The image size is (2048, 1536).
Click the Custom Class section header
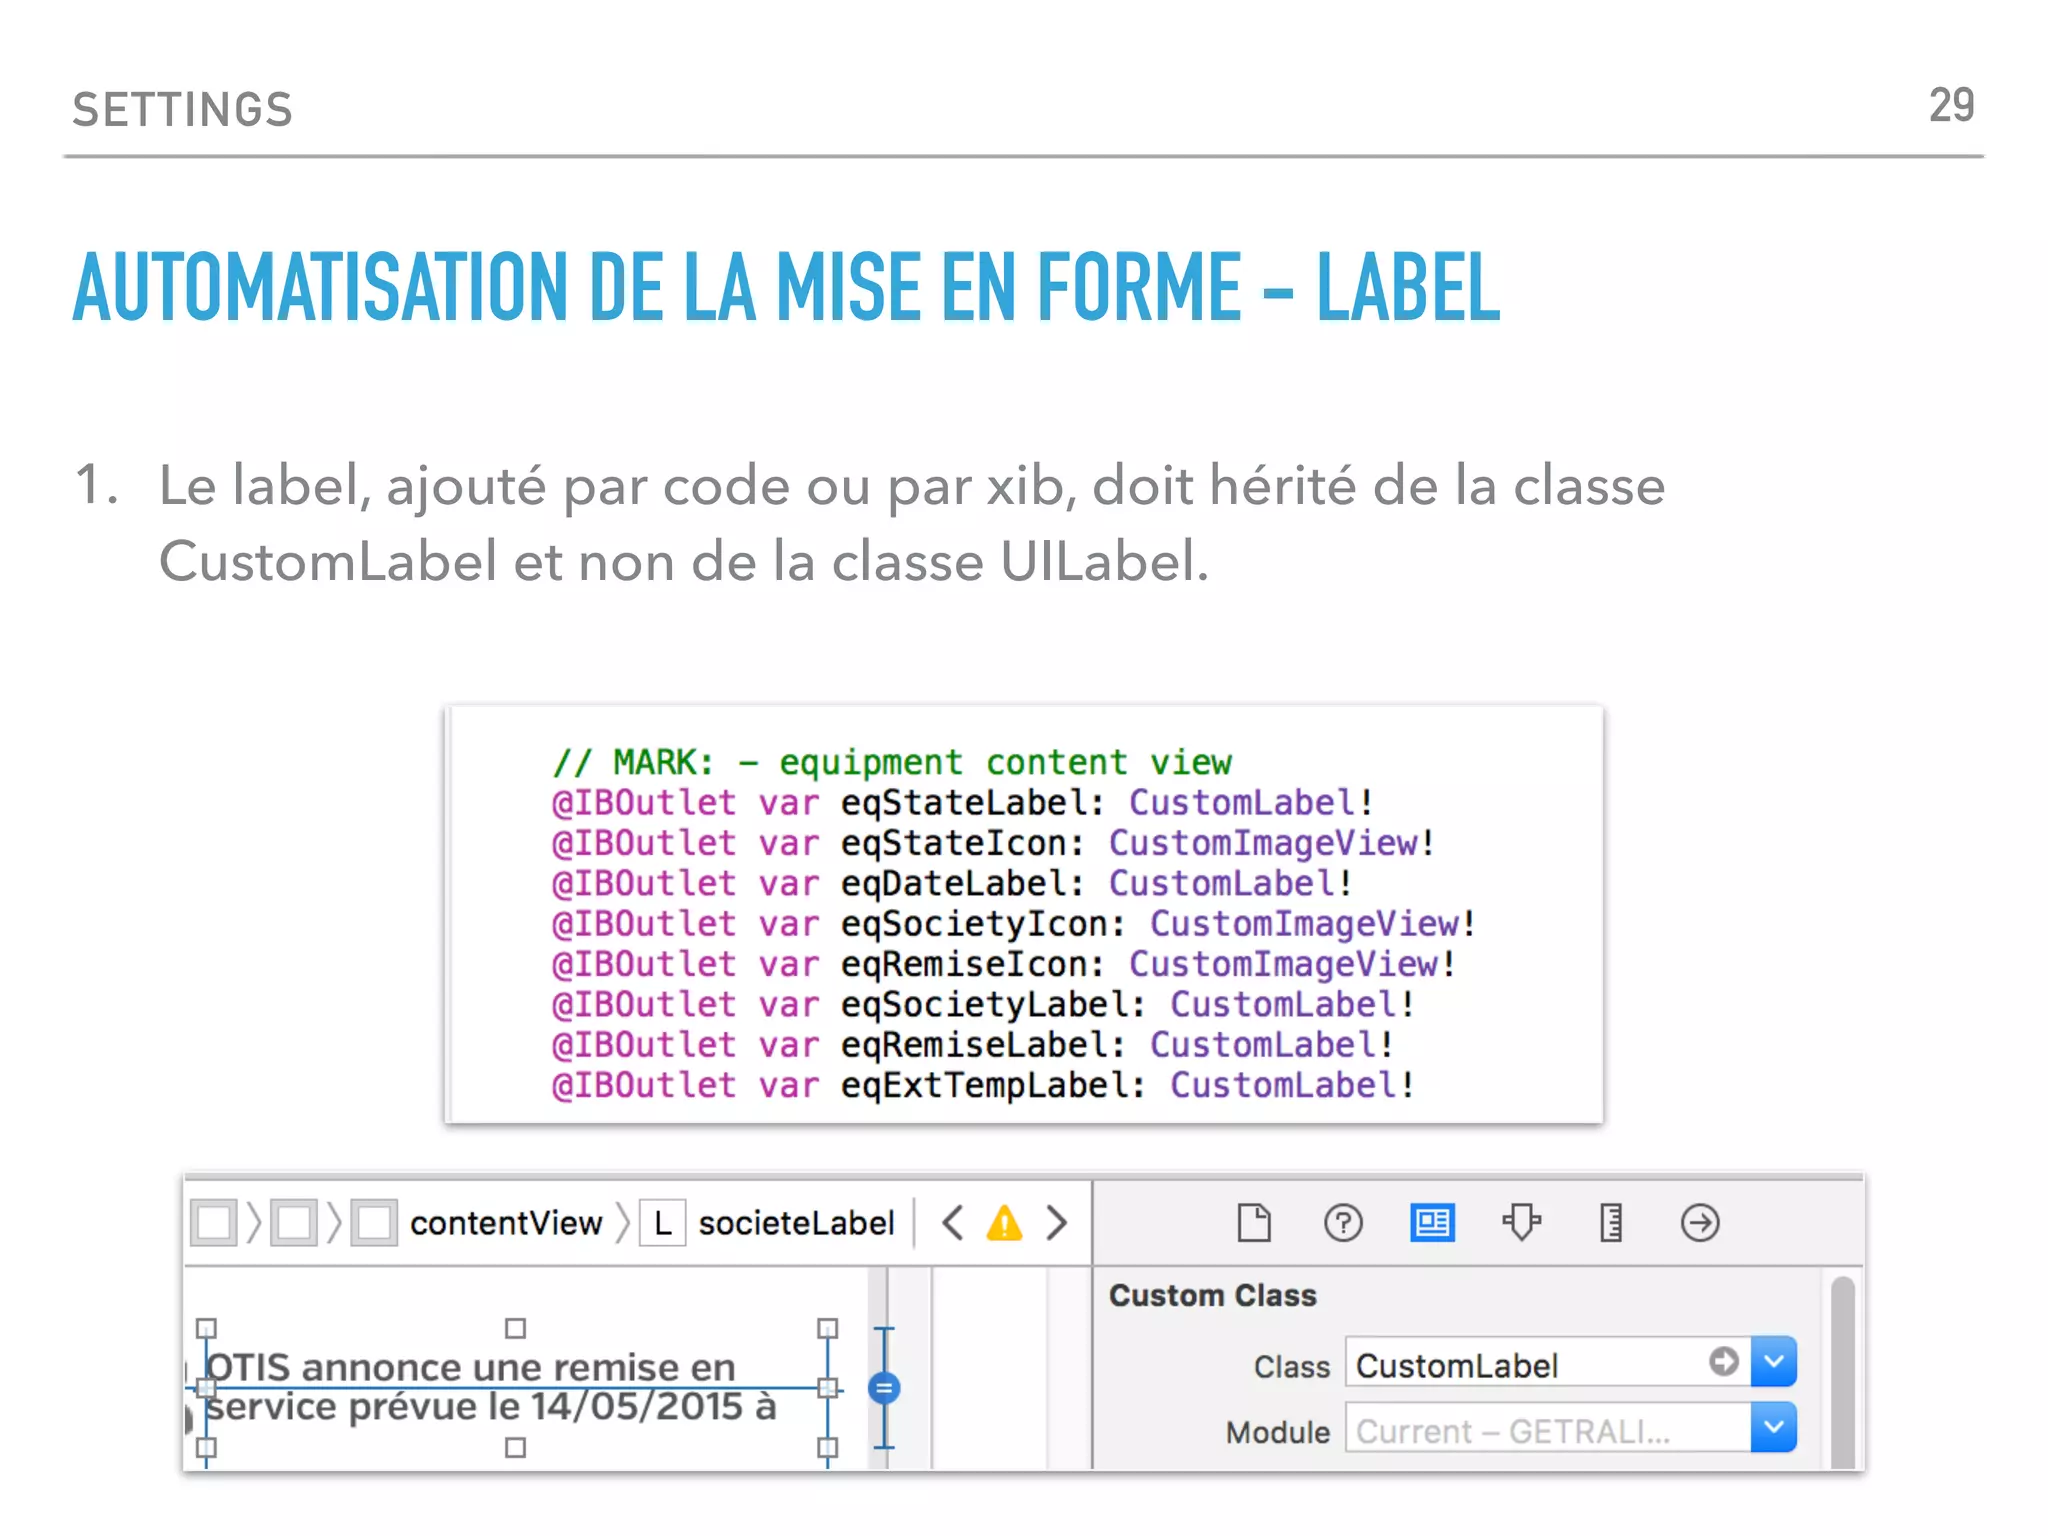click(x=1212, y=1295)
